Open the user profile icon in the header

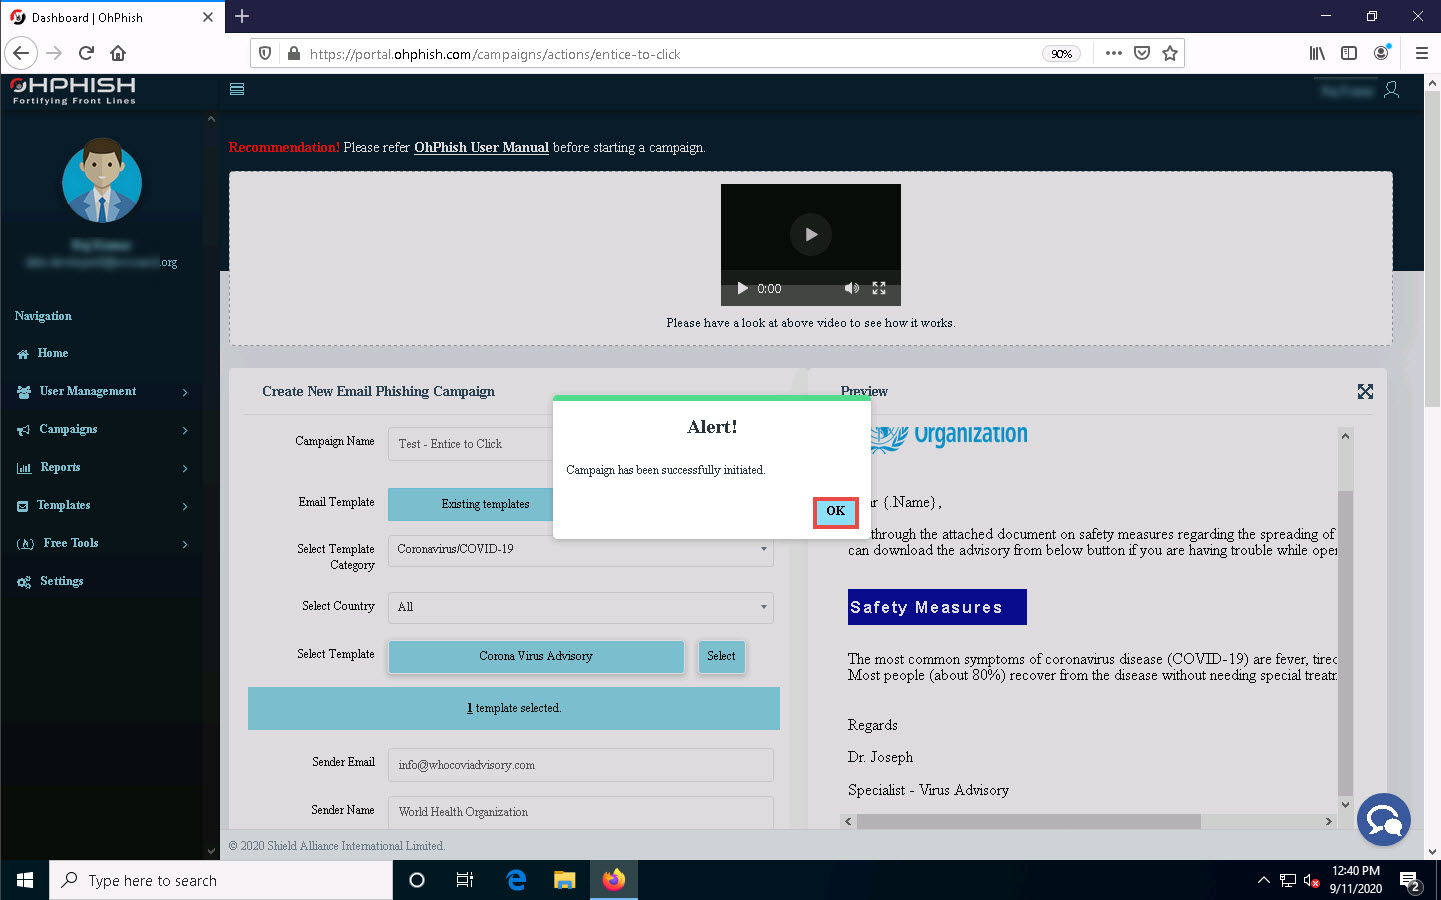(x=1391, y=90)
